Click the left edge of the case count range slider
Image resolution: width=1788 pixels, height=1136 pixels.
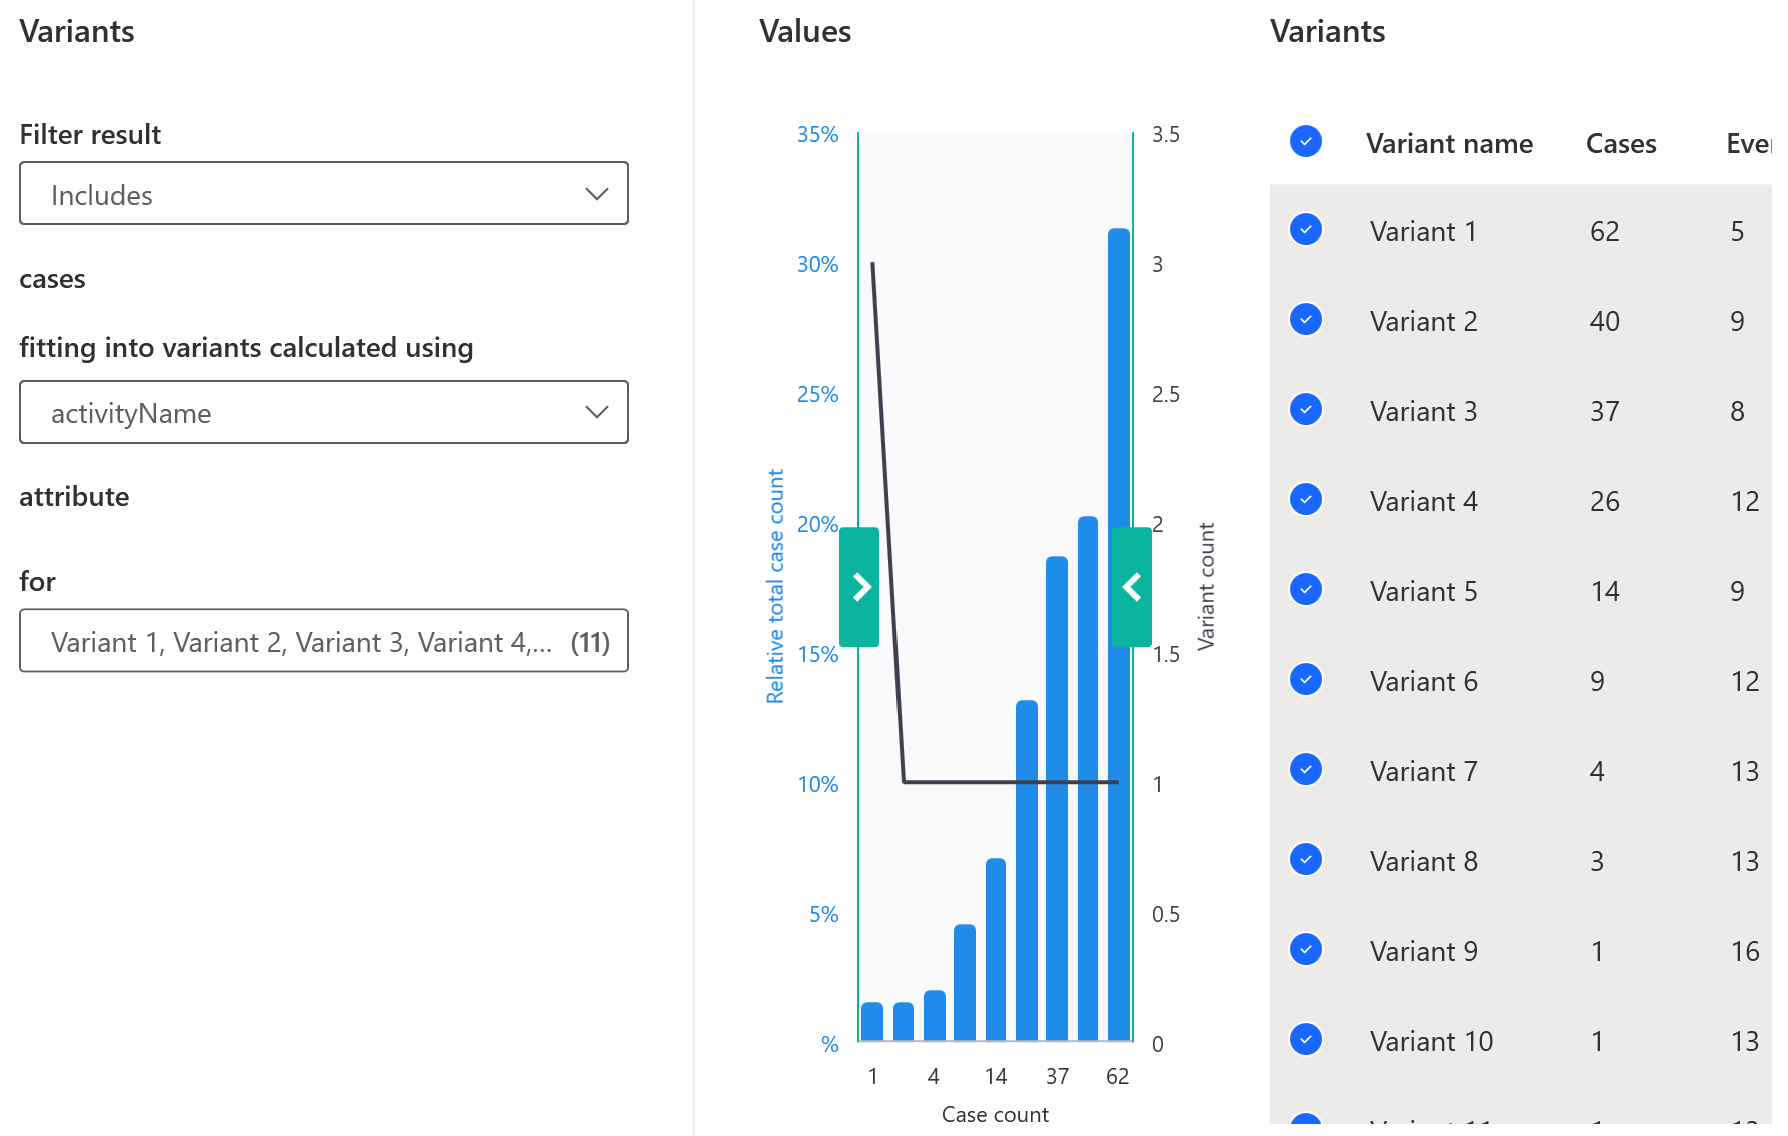coord(860,588)
